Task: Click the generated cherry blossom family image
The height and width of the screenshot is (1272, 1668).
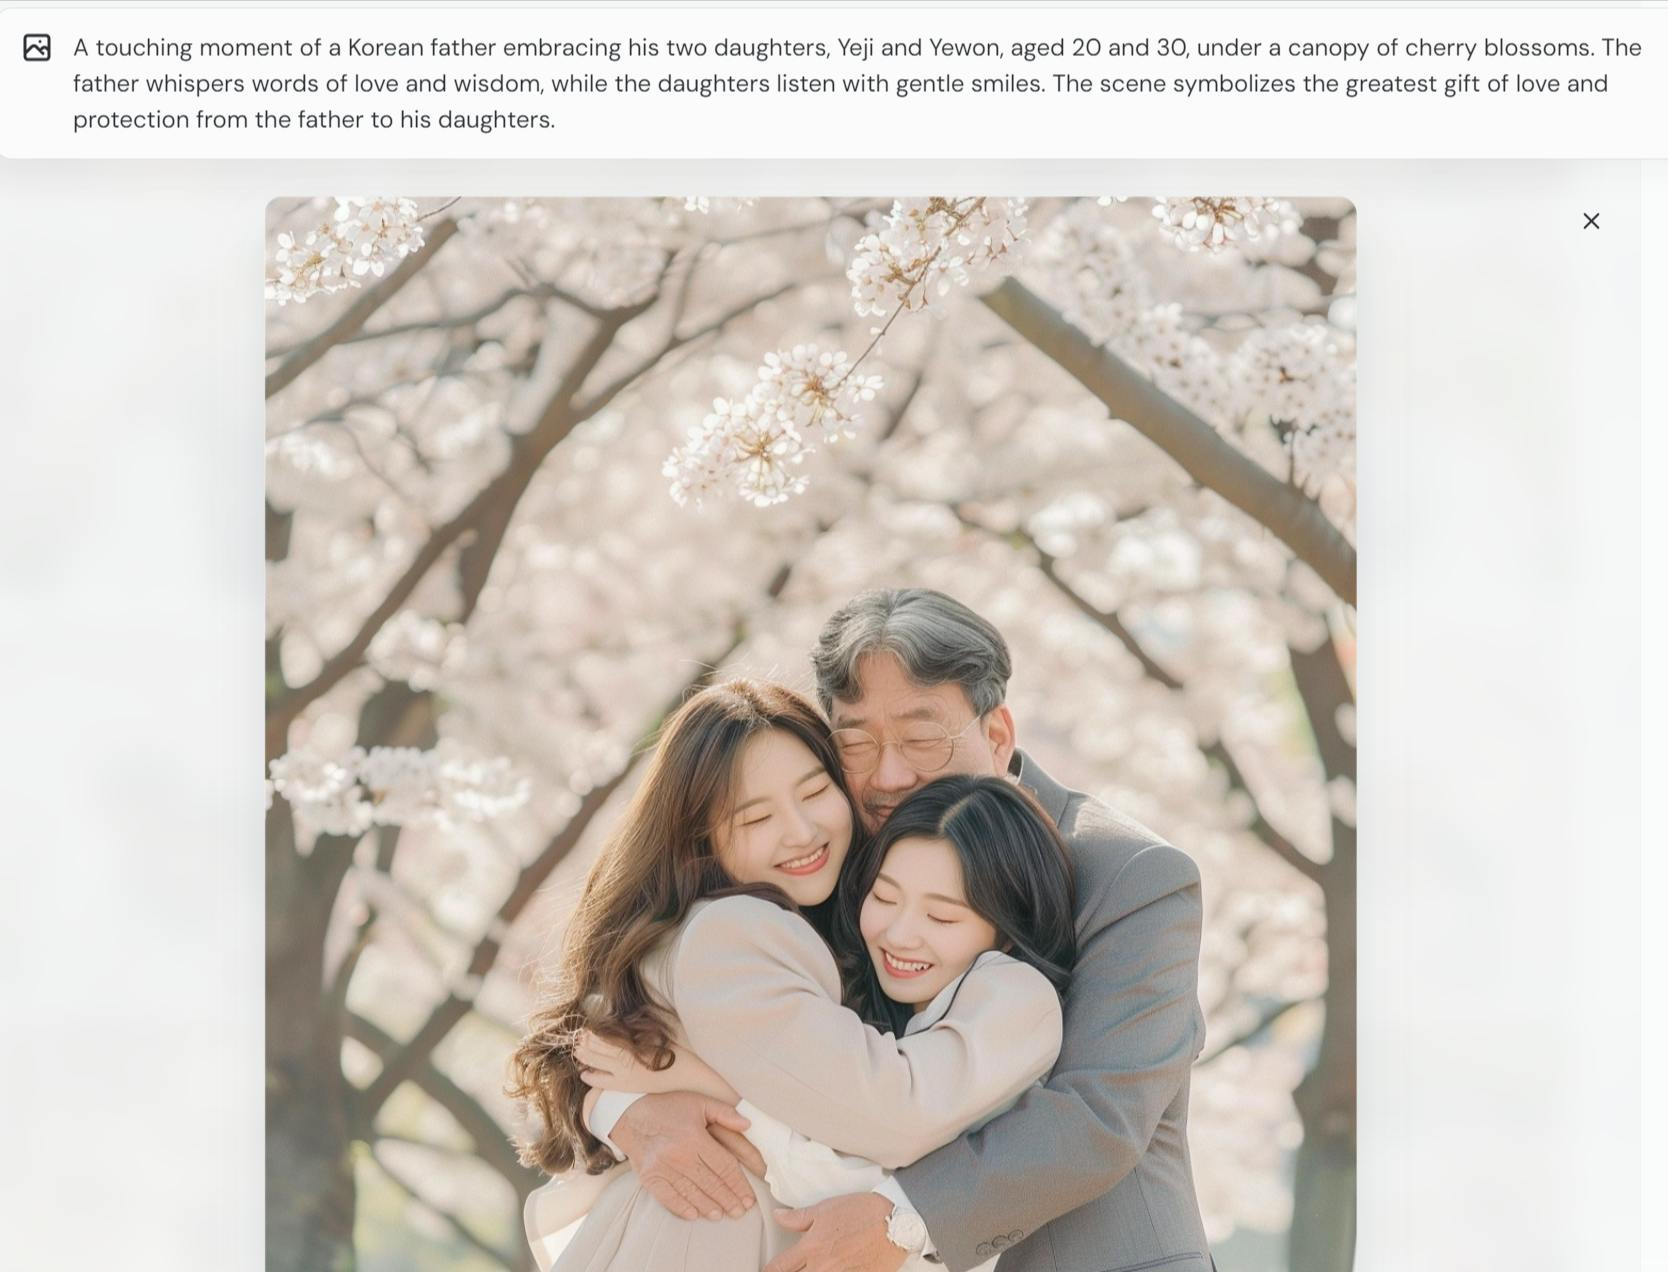Action: (x=810, y=734)
